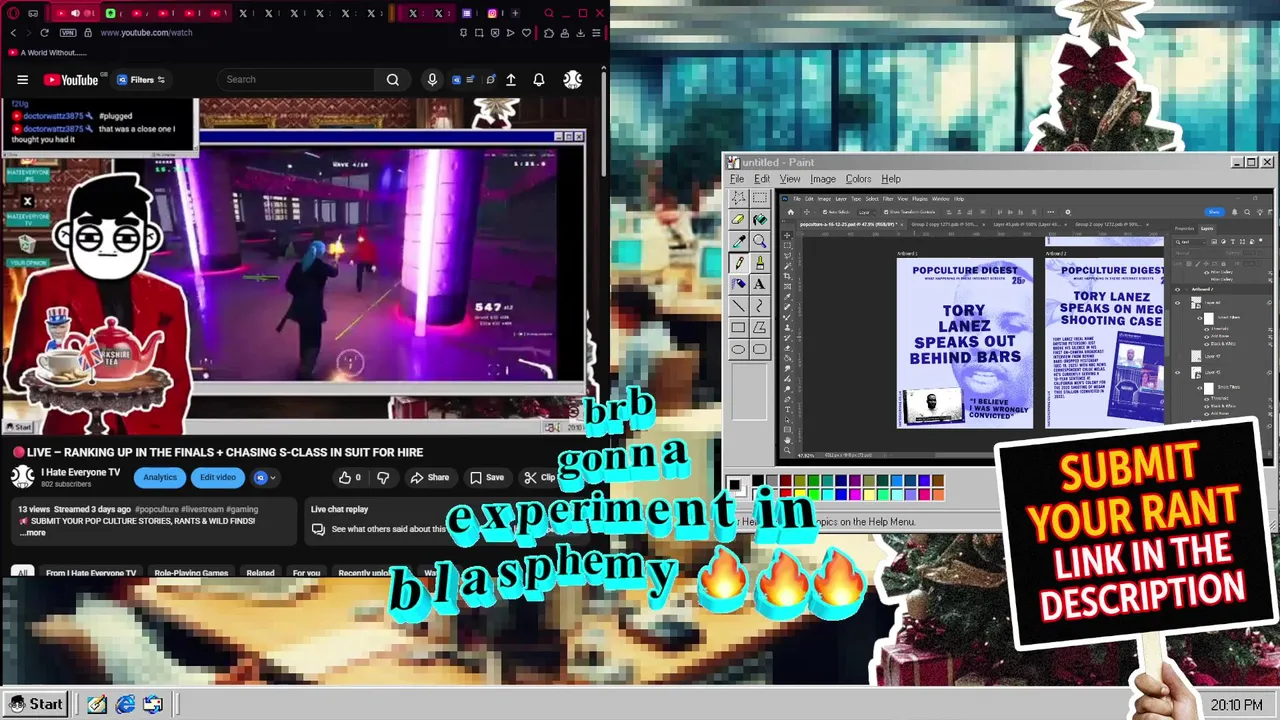
Task: Select the Pencil tool in Paint
Action: (x=738, y=263)
